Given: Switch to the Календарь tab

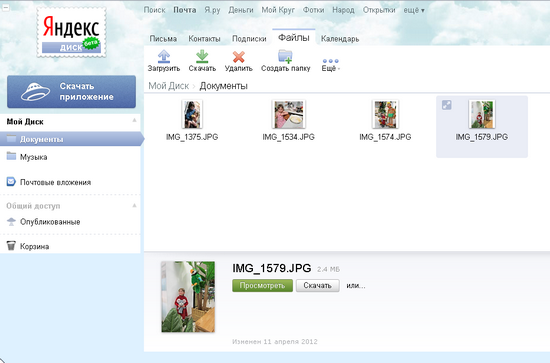Looking at the screenshot, I should [340, 39].
